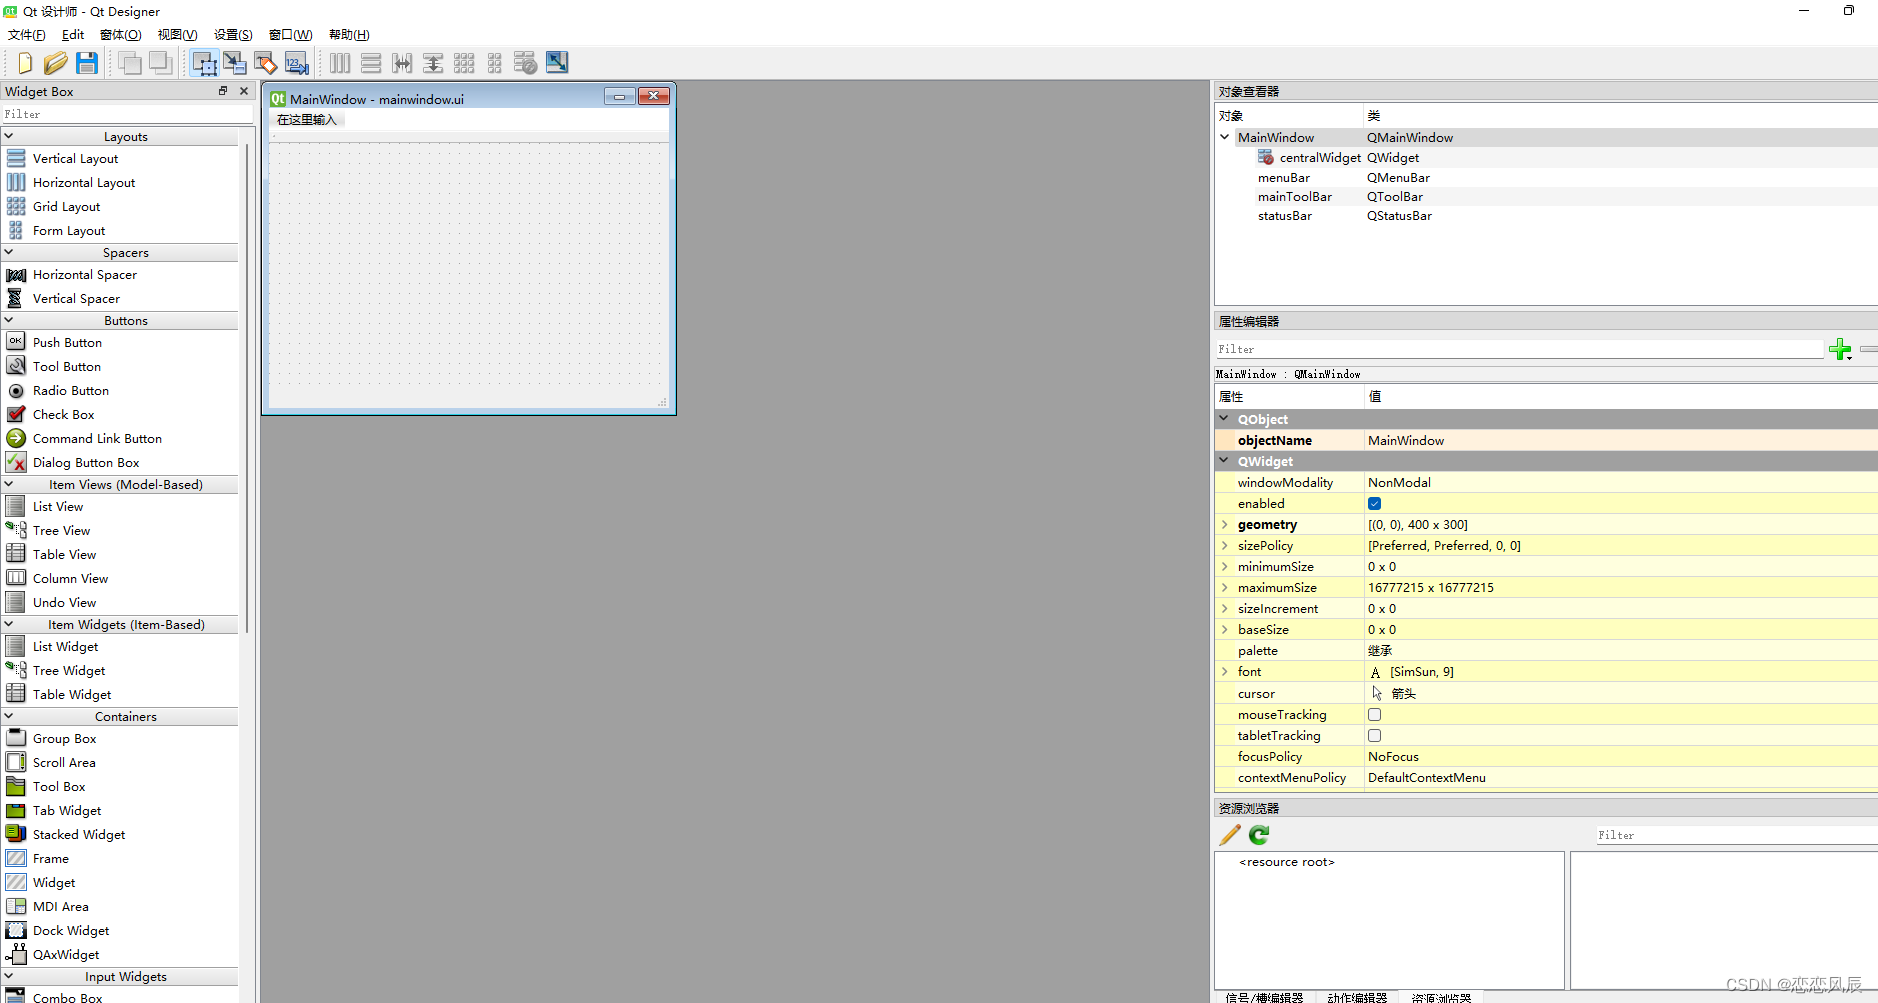Click the Send to Back toolbar icon
The width and height of the screenshot is (1878, 1003).
[x=130, y=63]
